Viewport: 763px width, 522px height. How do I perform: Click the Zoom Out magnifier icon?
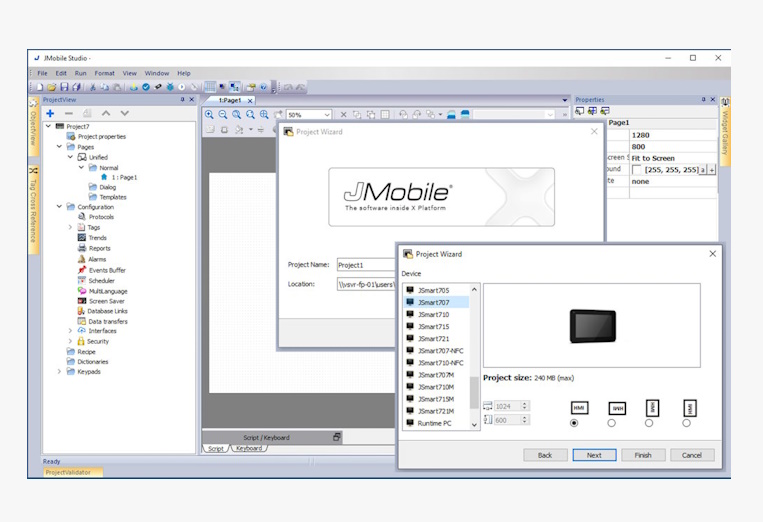[223, 115]
